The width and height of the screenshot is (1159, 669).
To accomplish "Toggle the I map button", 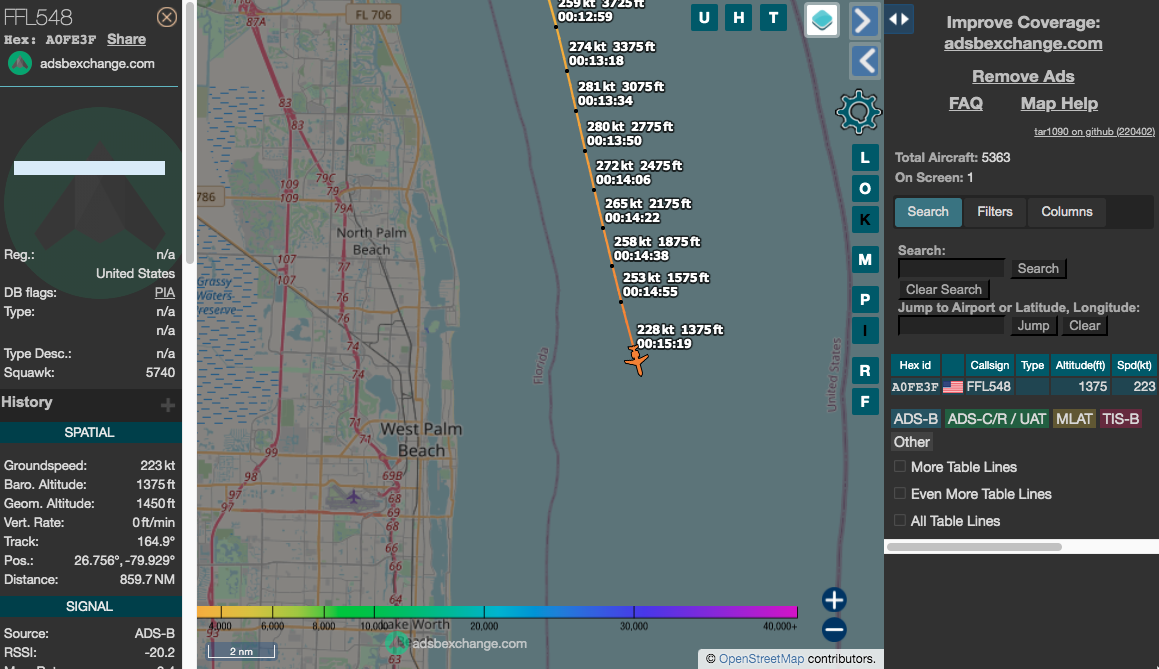I will pyautogui.click(x=865, y=330).
